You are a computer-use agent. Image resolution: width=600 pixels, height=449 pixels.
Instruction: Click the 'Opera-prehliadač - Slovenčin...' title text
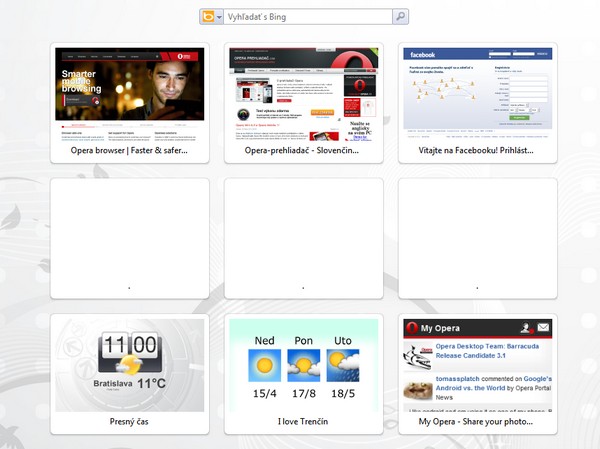tap(302, 150)
